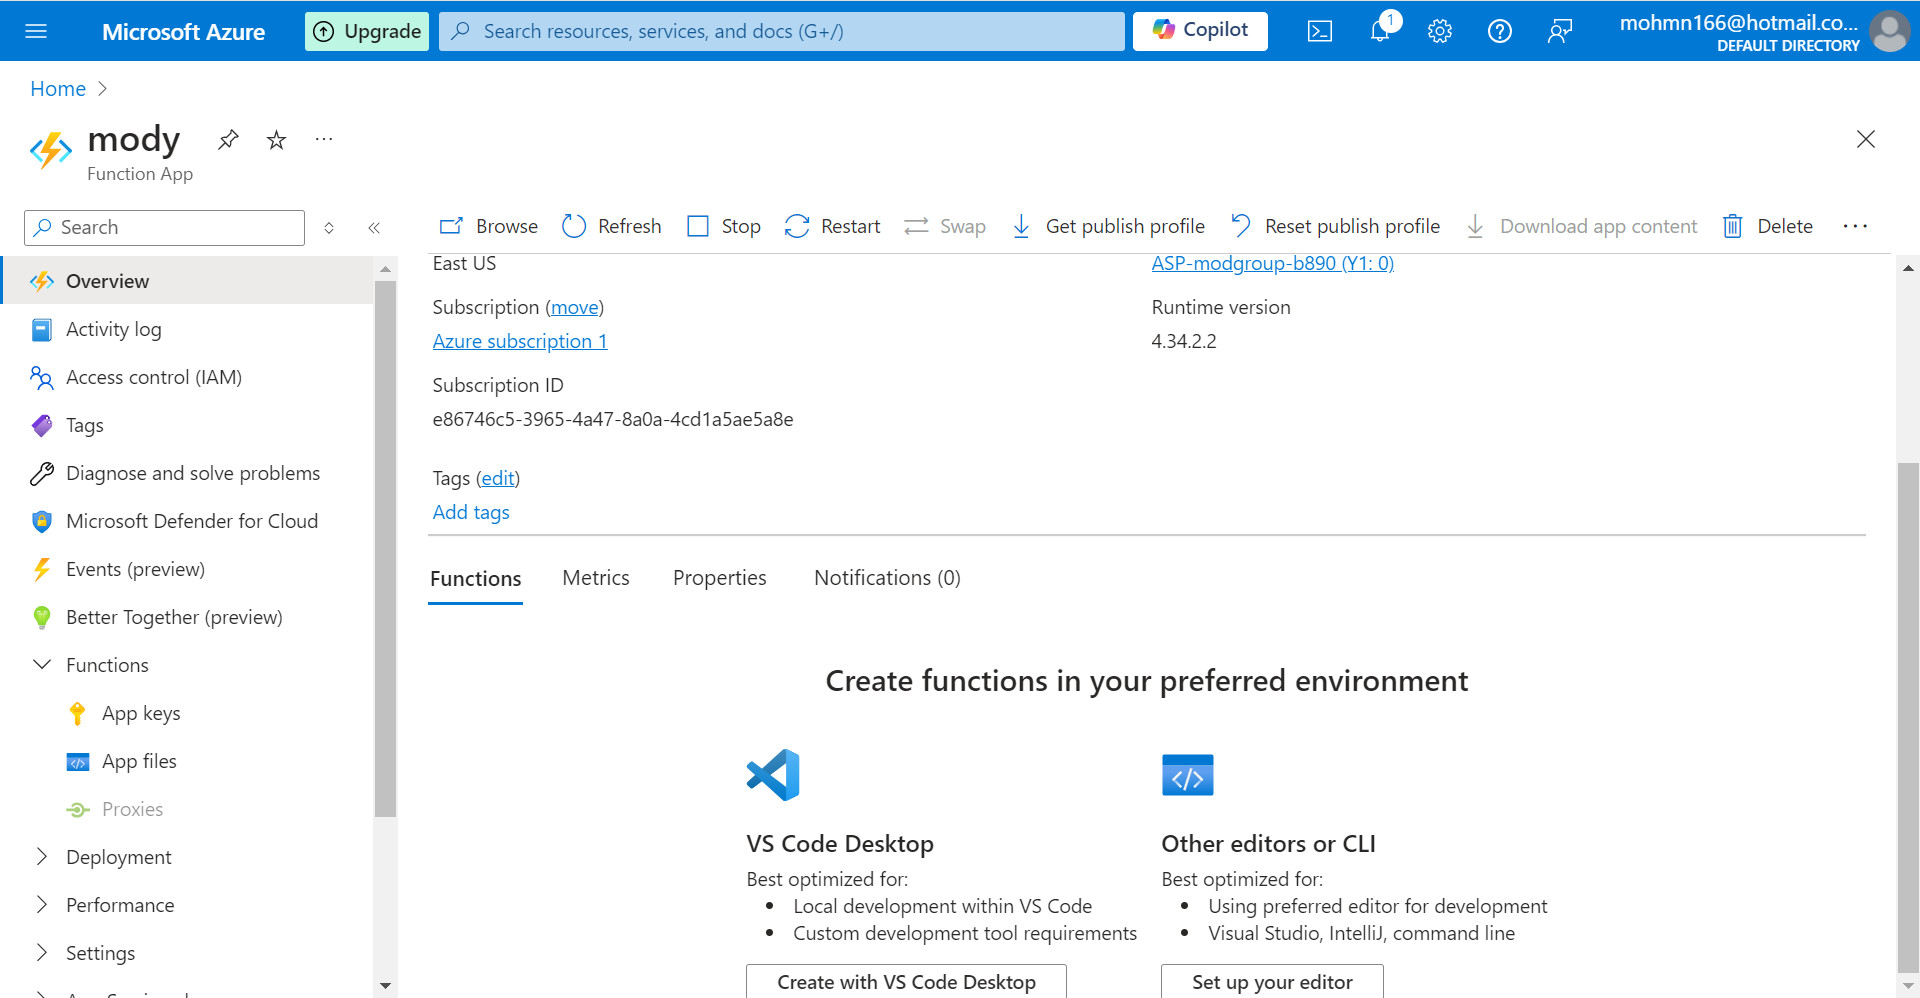Click the Browse toolbar icon
The image size is (1920, 998).
451,226
